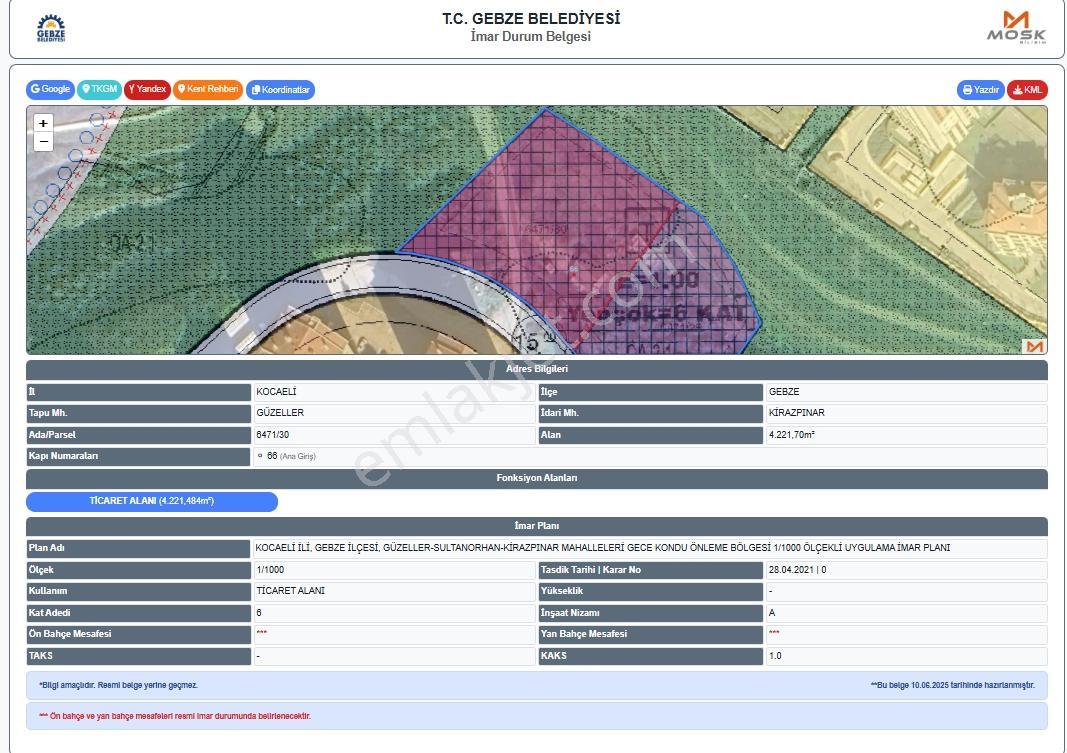Select the GÜZELLER Tapu Mh. value
Screen dimensions: 1067x753
point(280,413)
